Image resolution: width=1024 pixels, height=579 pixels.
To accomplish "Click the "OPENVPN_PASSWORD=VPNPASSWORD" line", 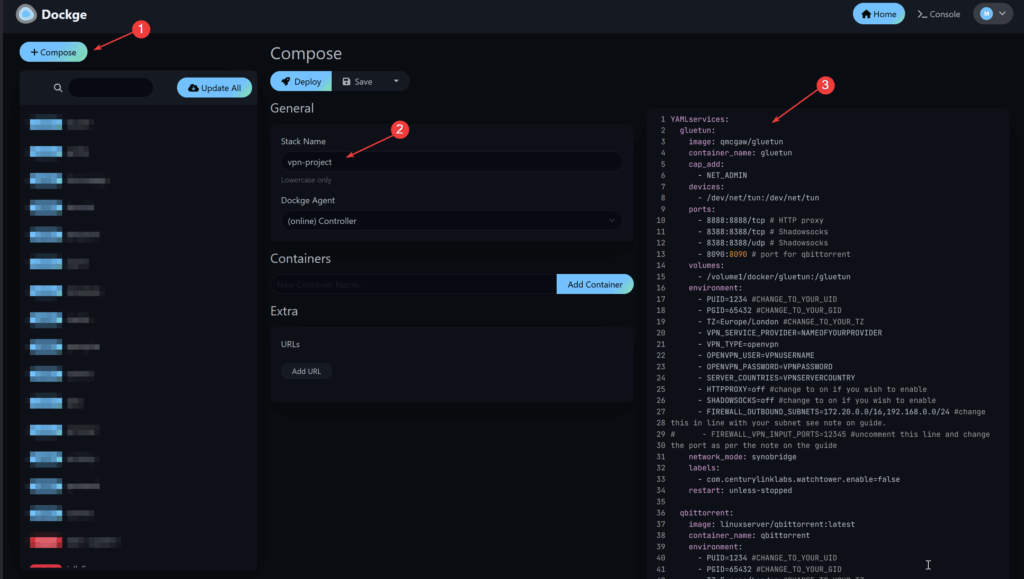I will point(765,367).
